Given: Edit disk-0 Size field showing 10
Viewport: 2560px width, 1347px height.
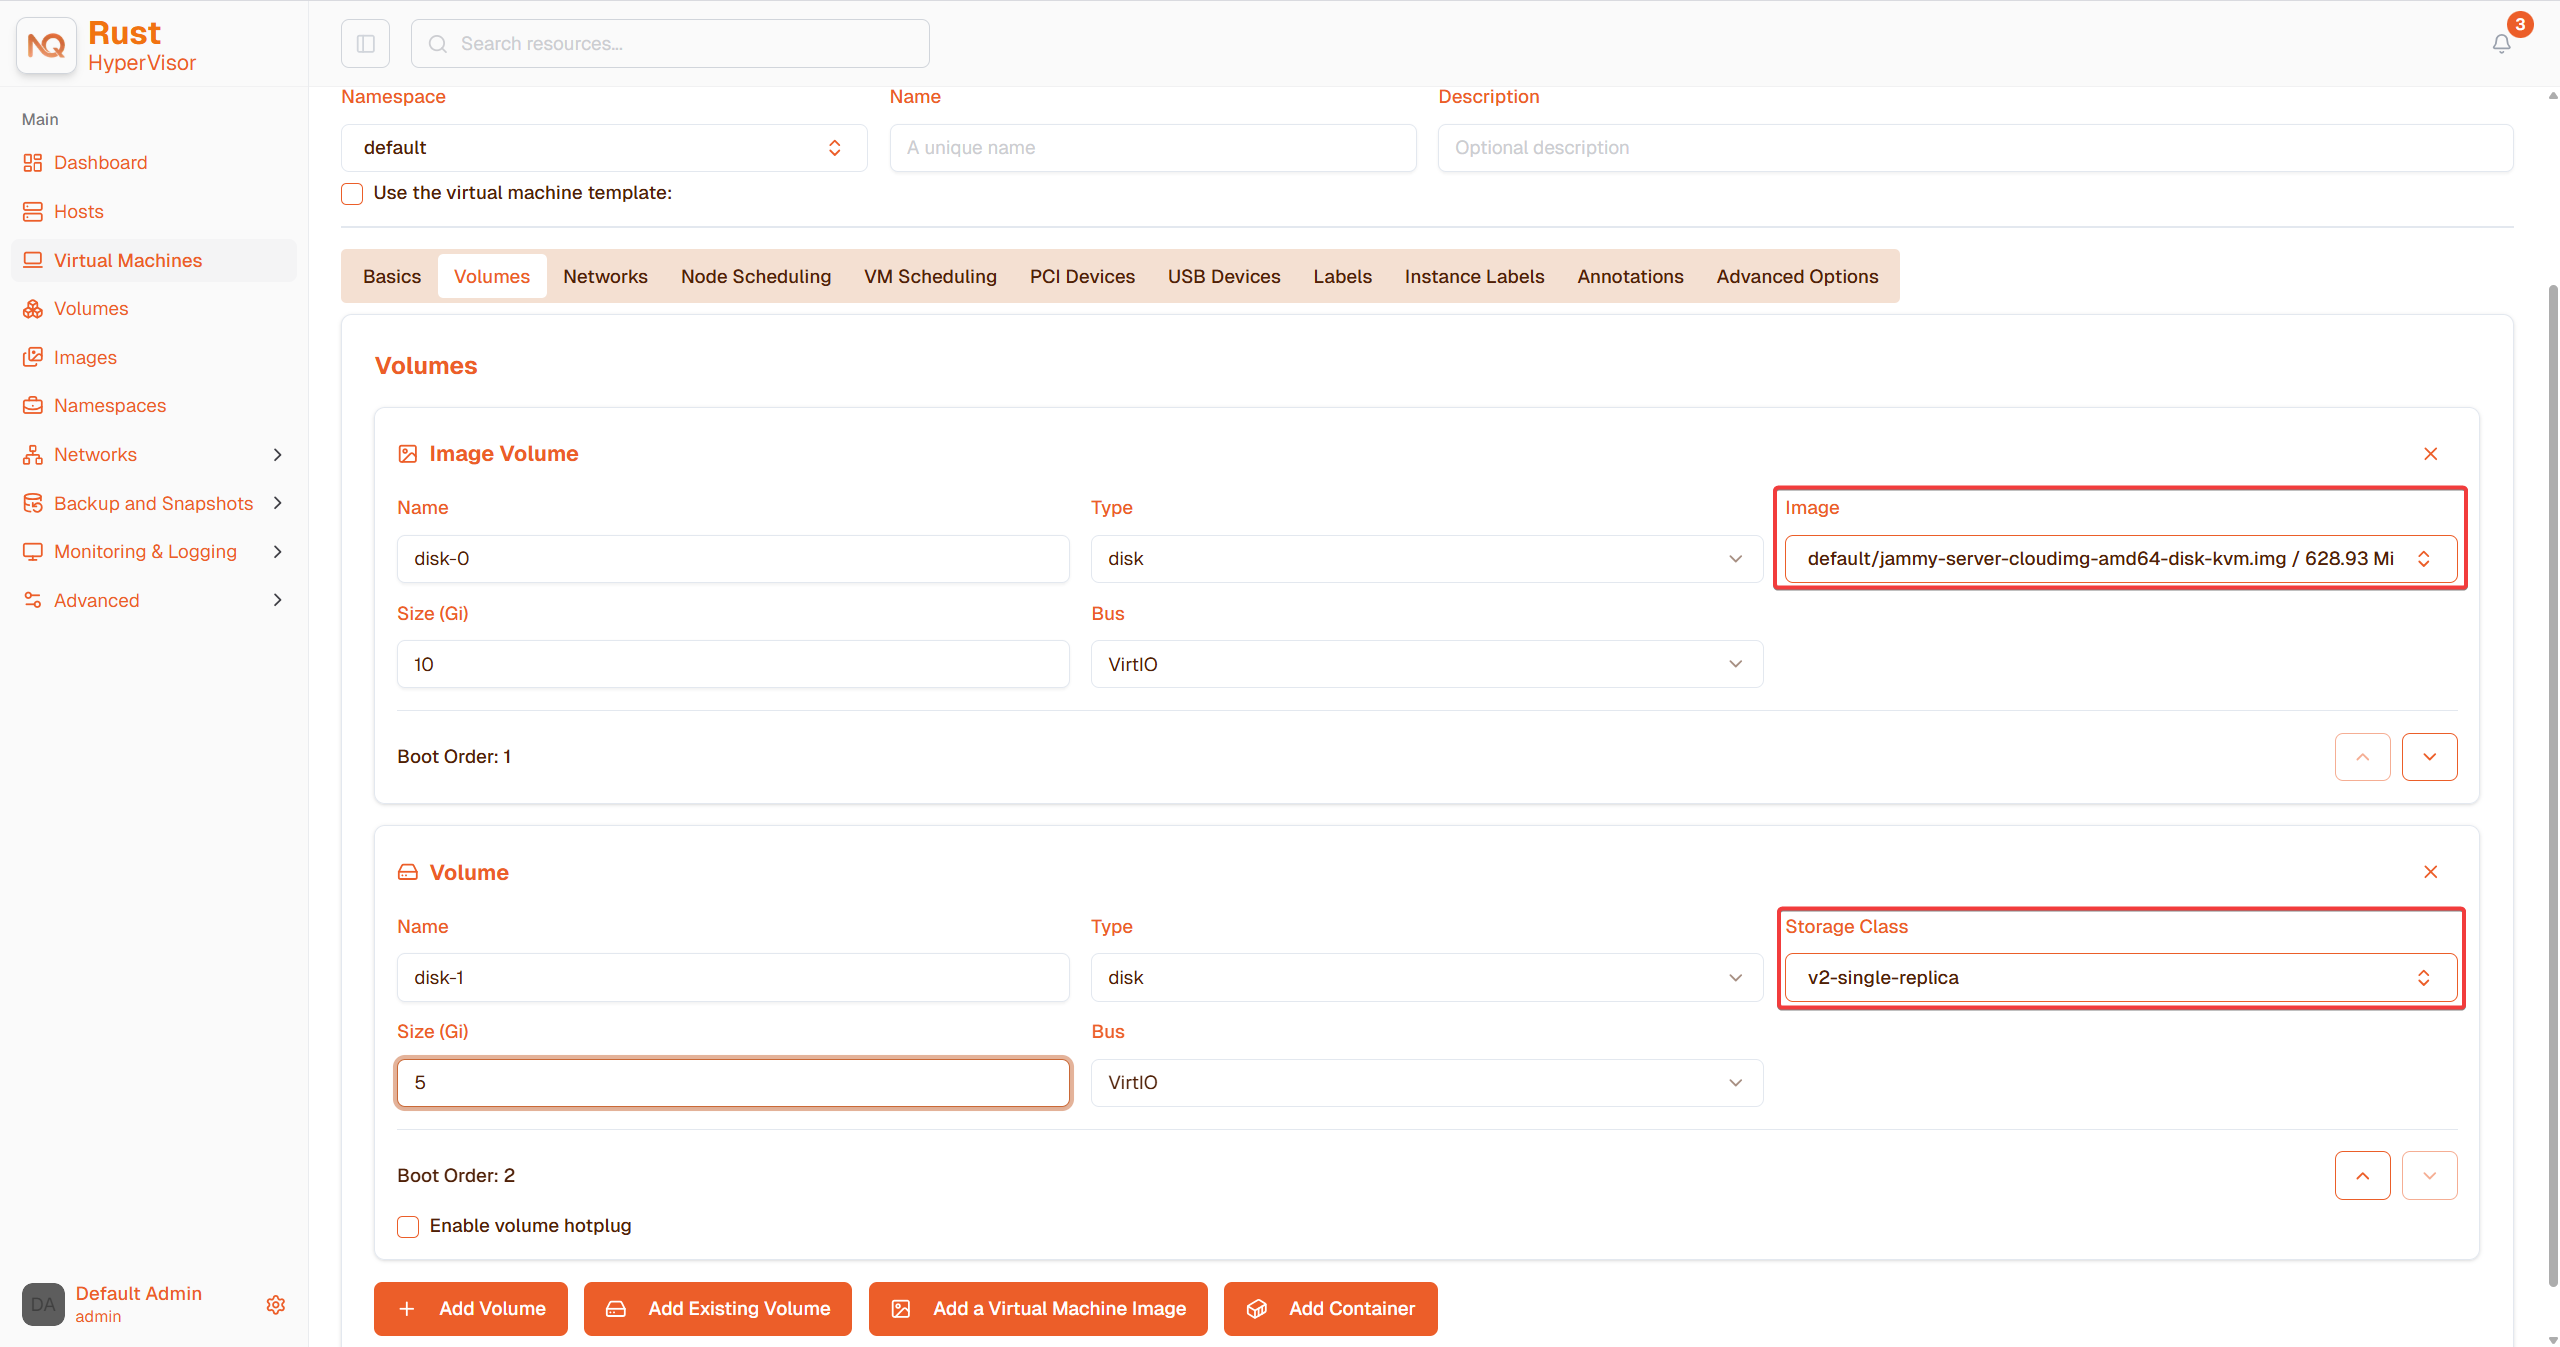Looking at the screenshot, I should click(x=733, y=665).
